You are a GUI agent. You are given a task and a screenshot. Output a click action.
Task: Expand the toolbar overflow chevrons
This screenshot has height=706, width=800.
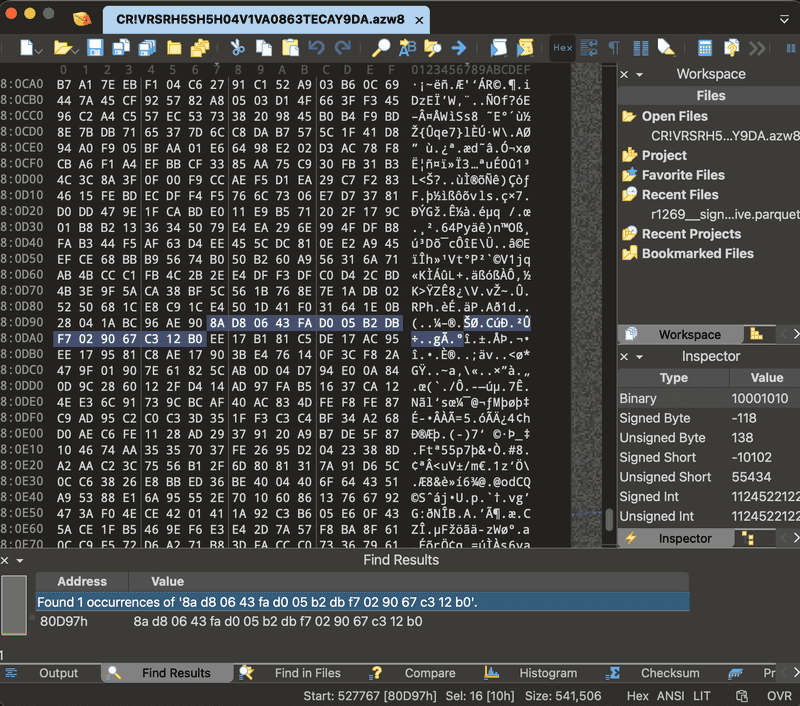[x=757, y=48]
